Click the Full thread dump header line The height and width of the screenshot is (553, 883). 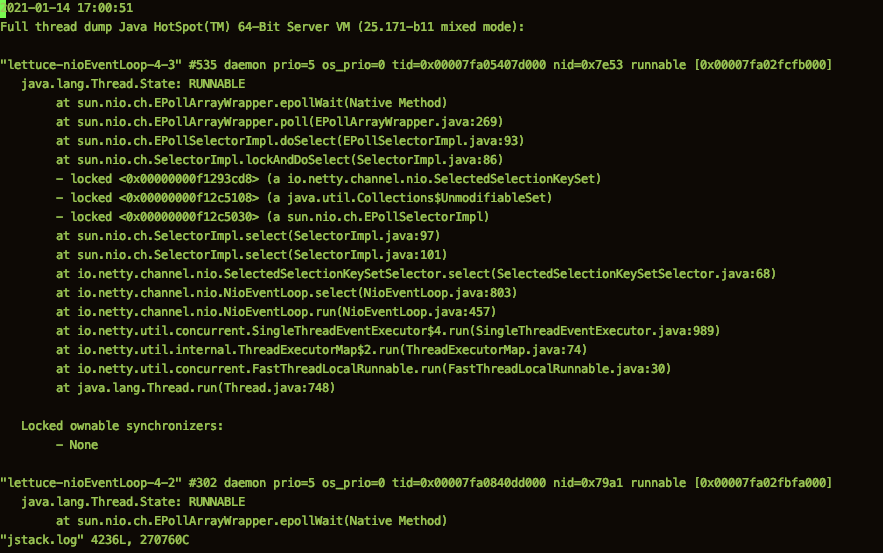[262, 27]
